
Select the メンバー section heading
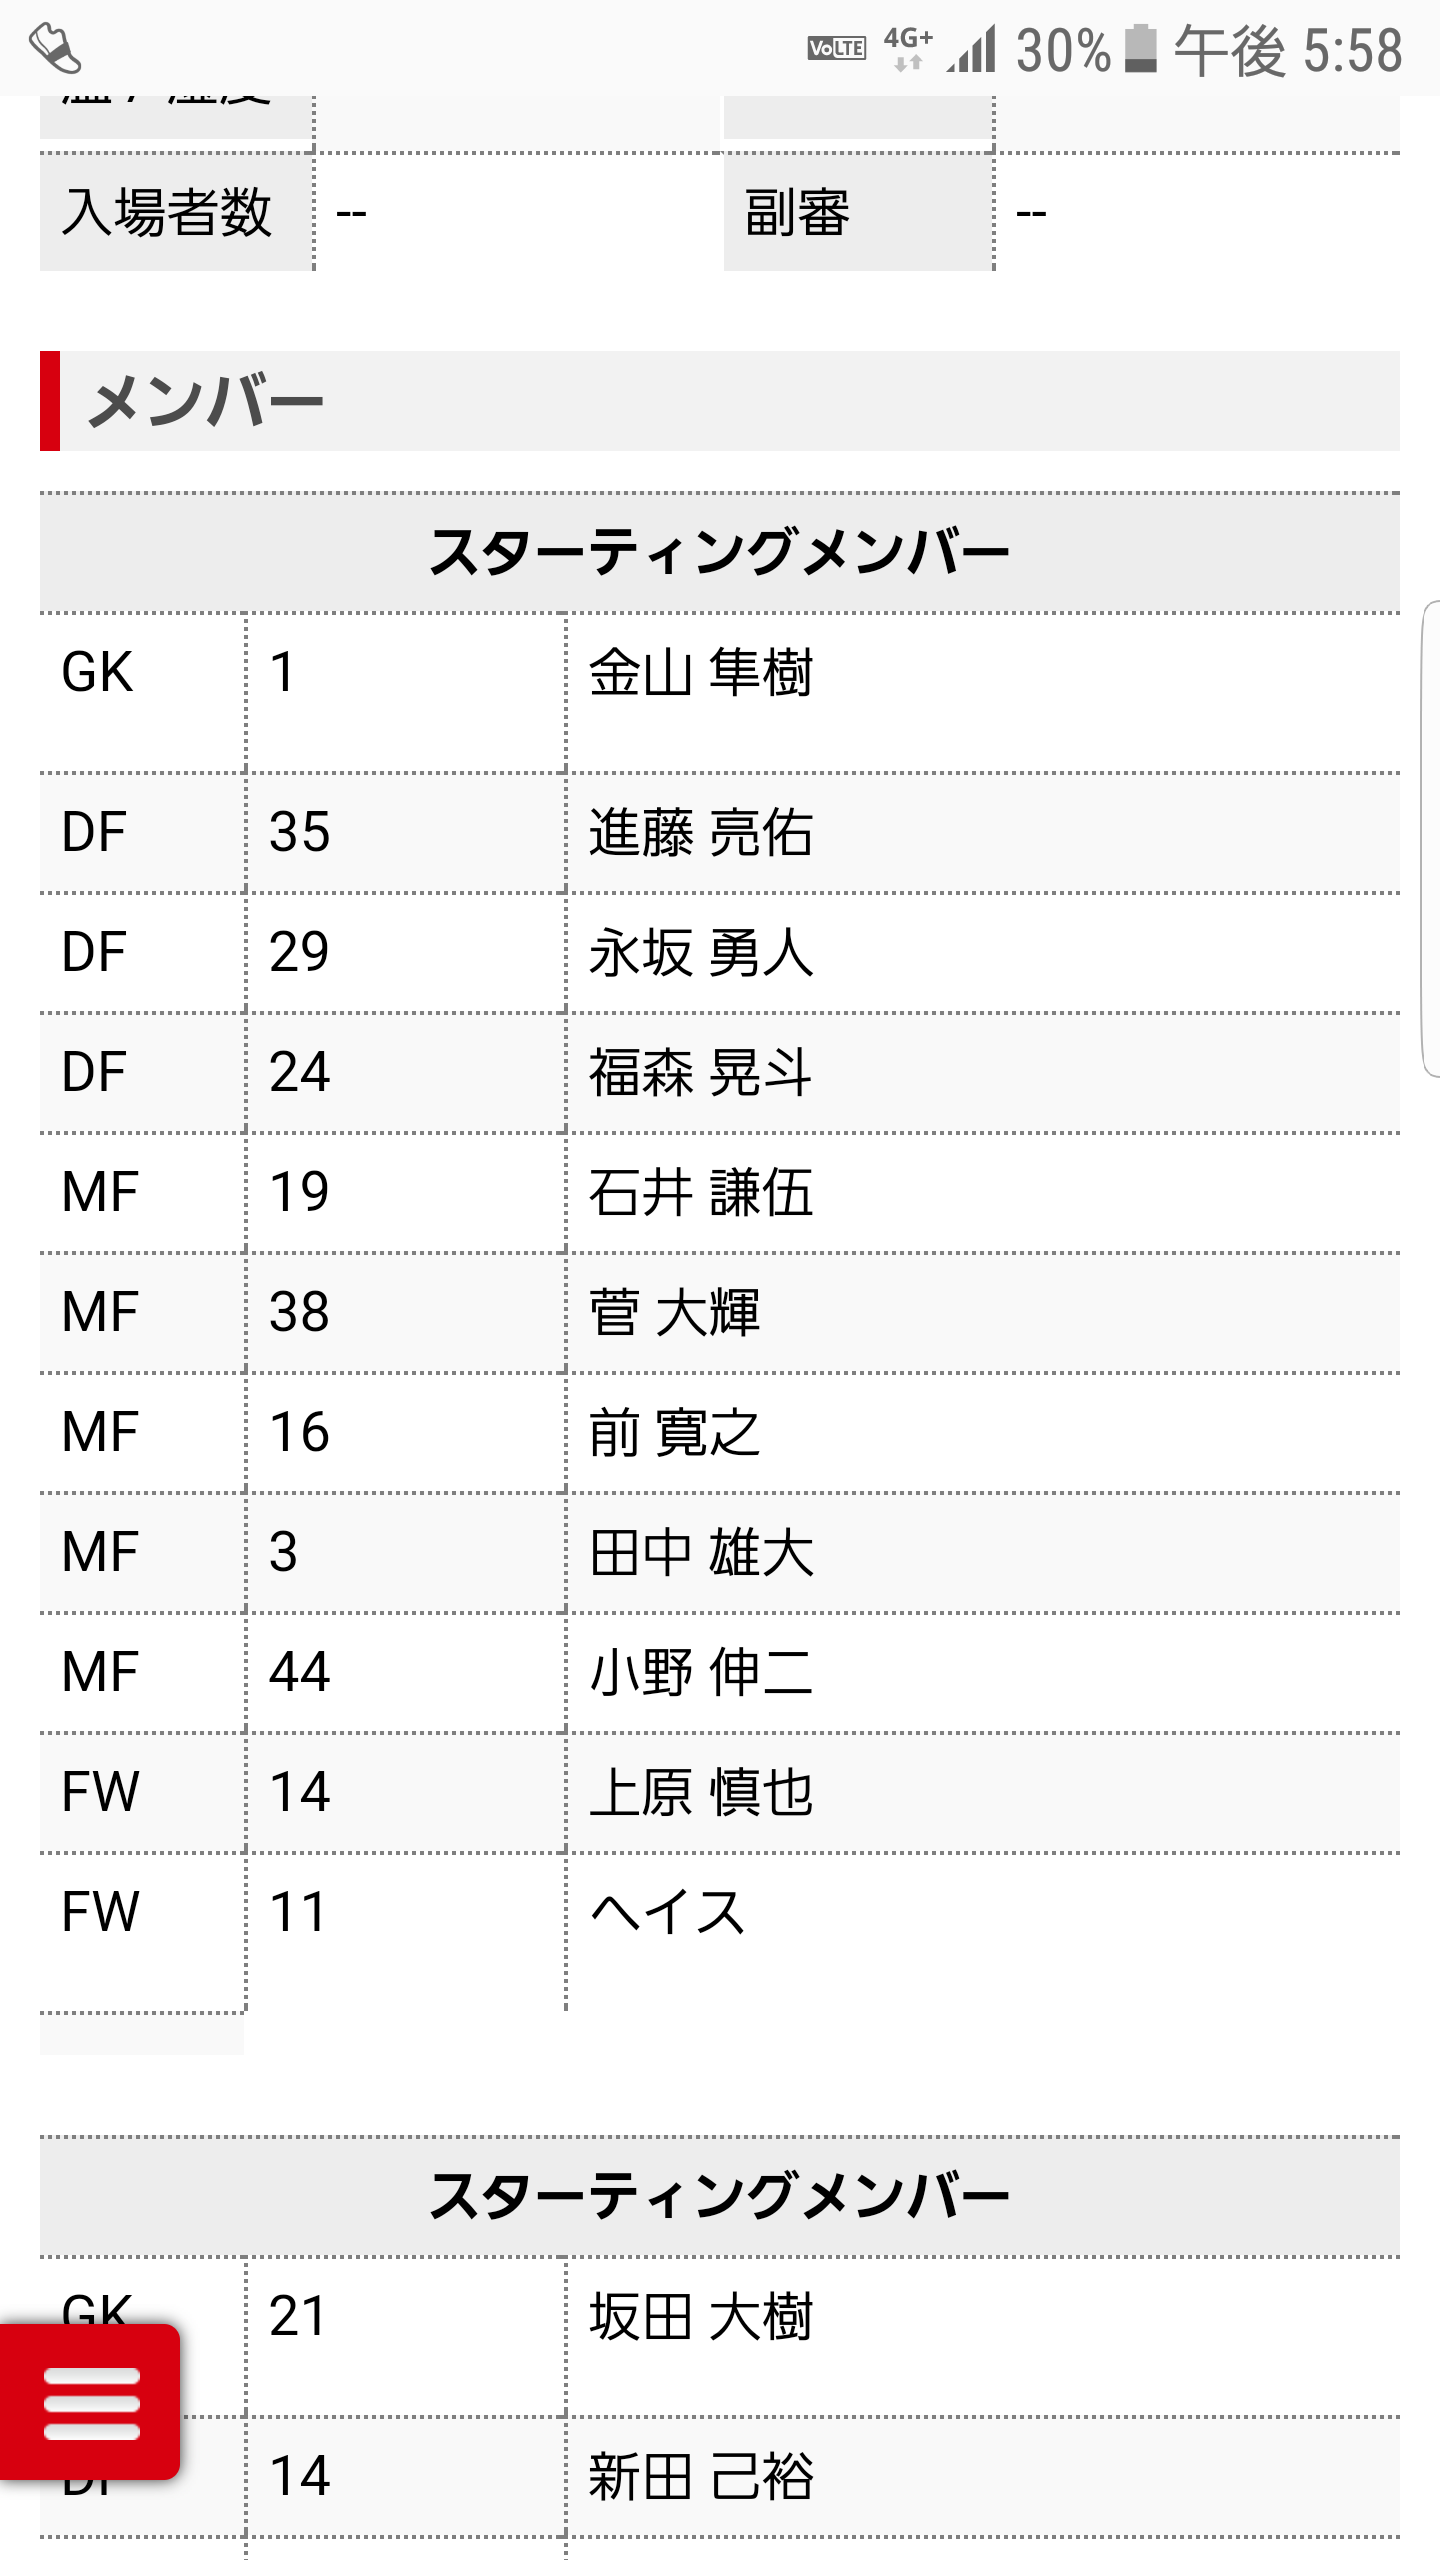(206, 402)
